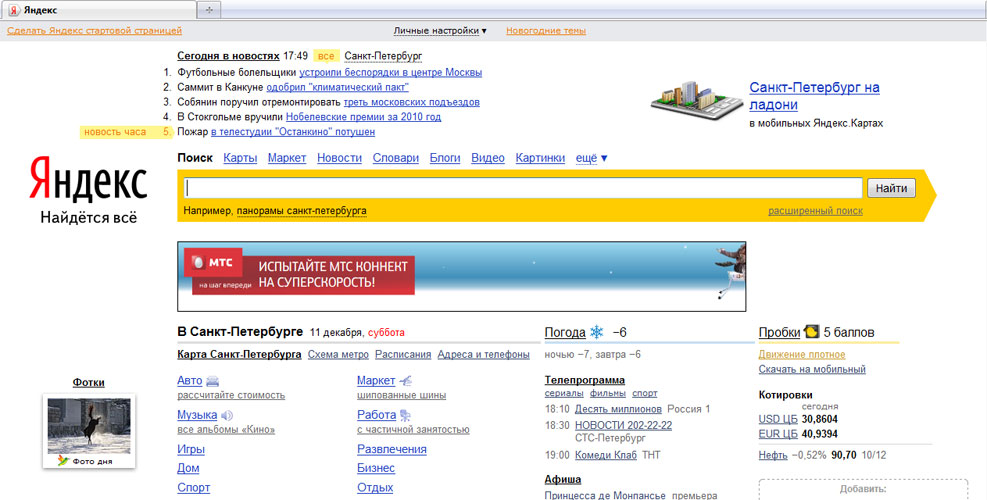
Task: Open the Нефть oil price link
Action: tap(773, 455)
